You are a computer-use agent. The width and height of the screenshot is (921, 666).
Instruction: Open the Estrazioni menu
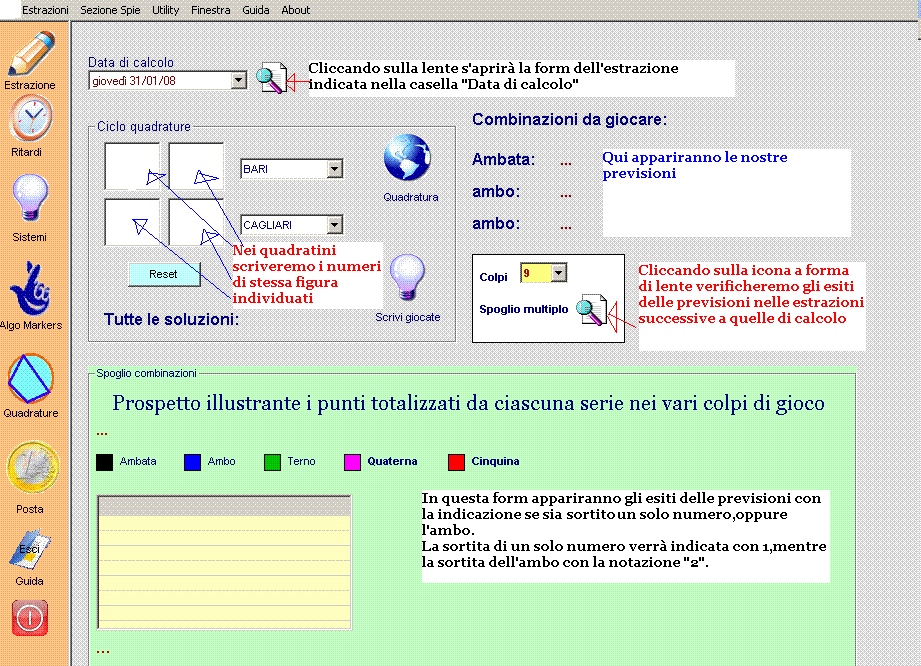coord(45,10)
